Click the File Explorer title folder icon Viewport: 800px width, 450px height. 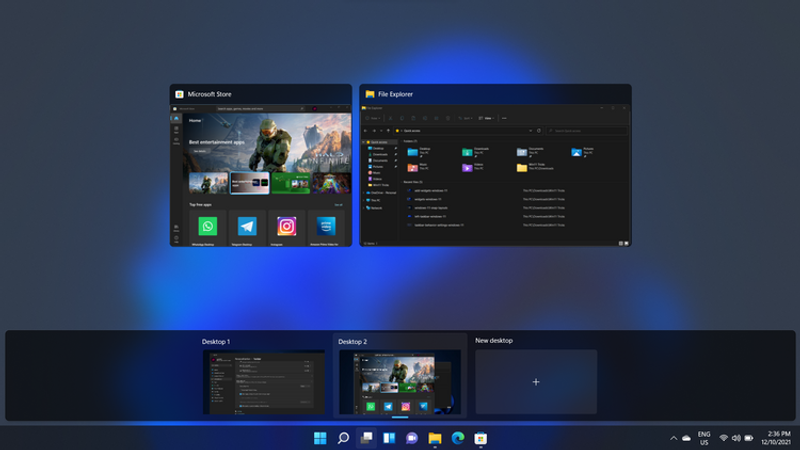pyautogui.click(x=370, y=94)
